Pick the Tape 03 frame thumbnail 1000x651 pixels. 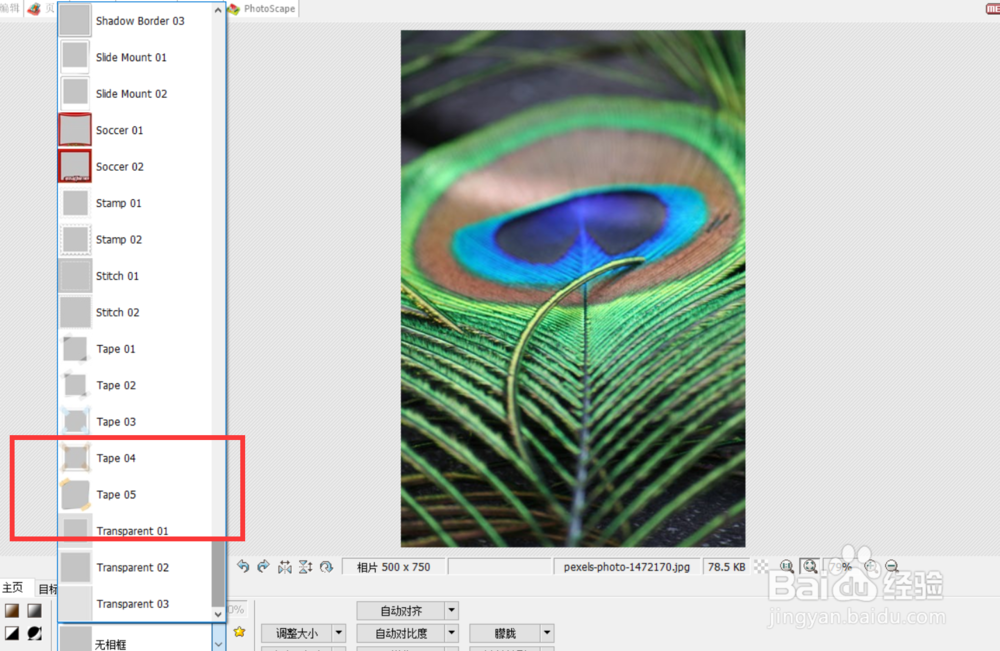75,421
